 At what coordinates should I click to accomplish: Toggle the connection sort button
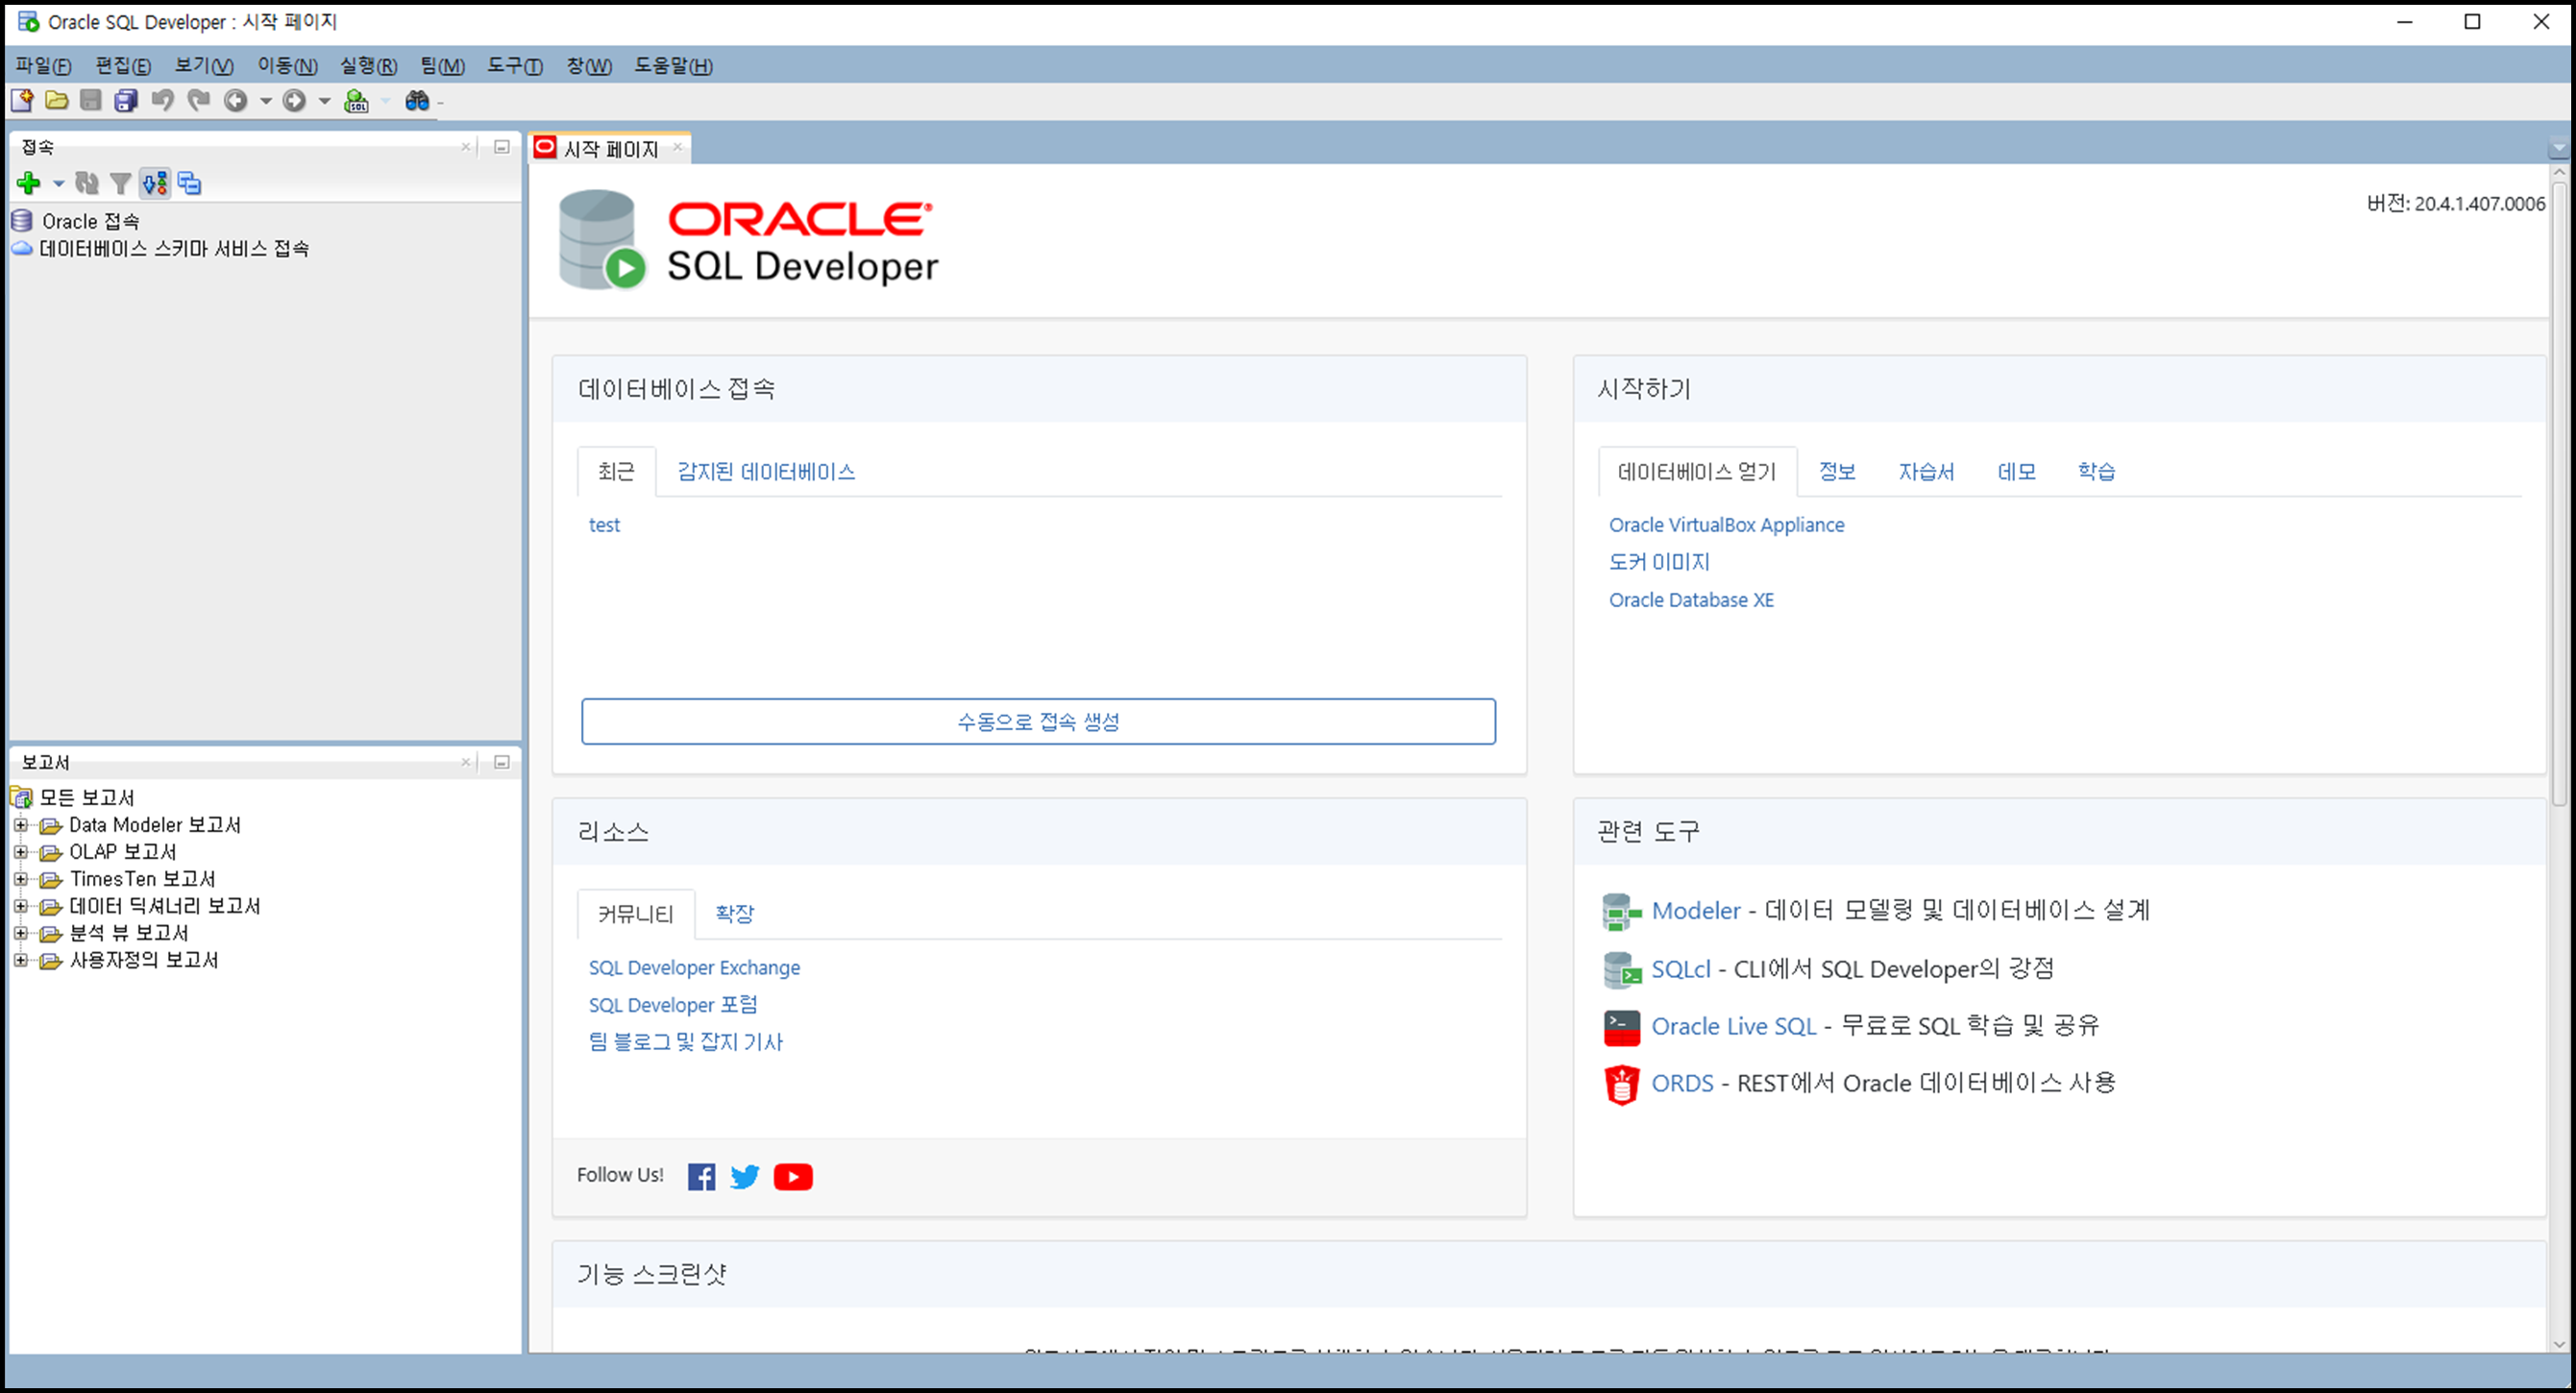tap(155, 183)
